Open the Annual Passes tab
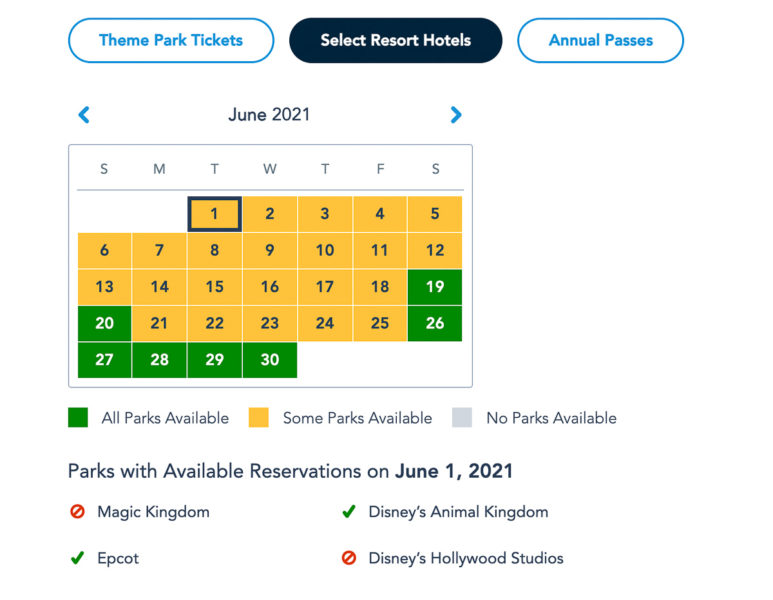The height and width of the screenshot is (600, 773). pyautogui.click(x=600, y=40)
